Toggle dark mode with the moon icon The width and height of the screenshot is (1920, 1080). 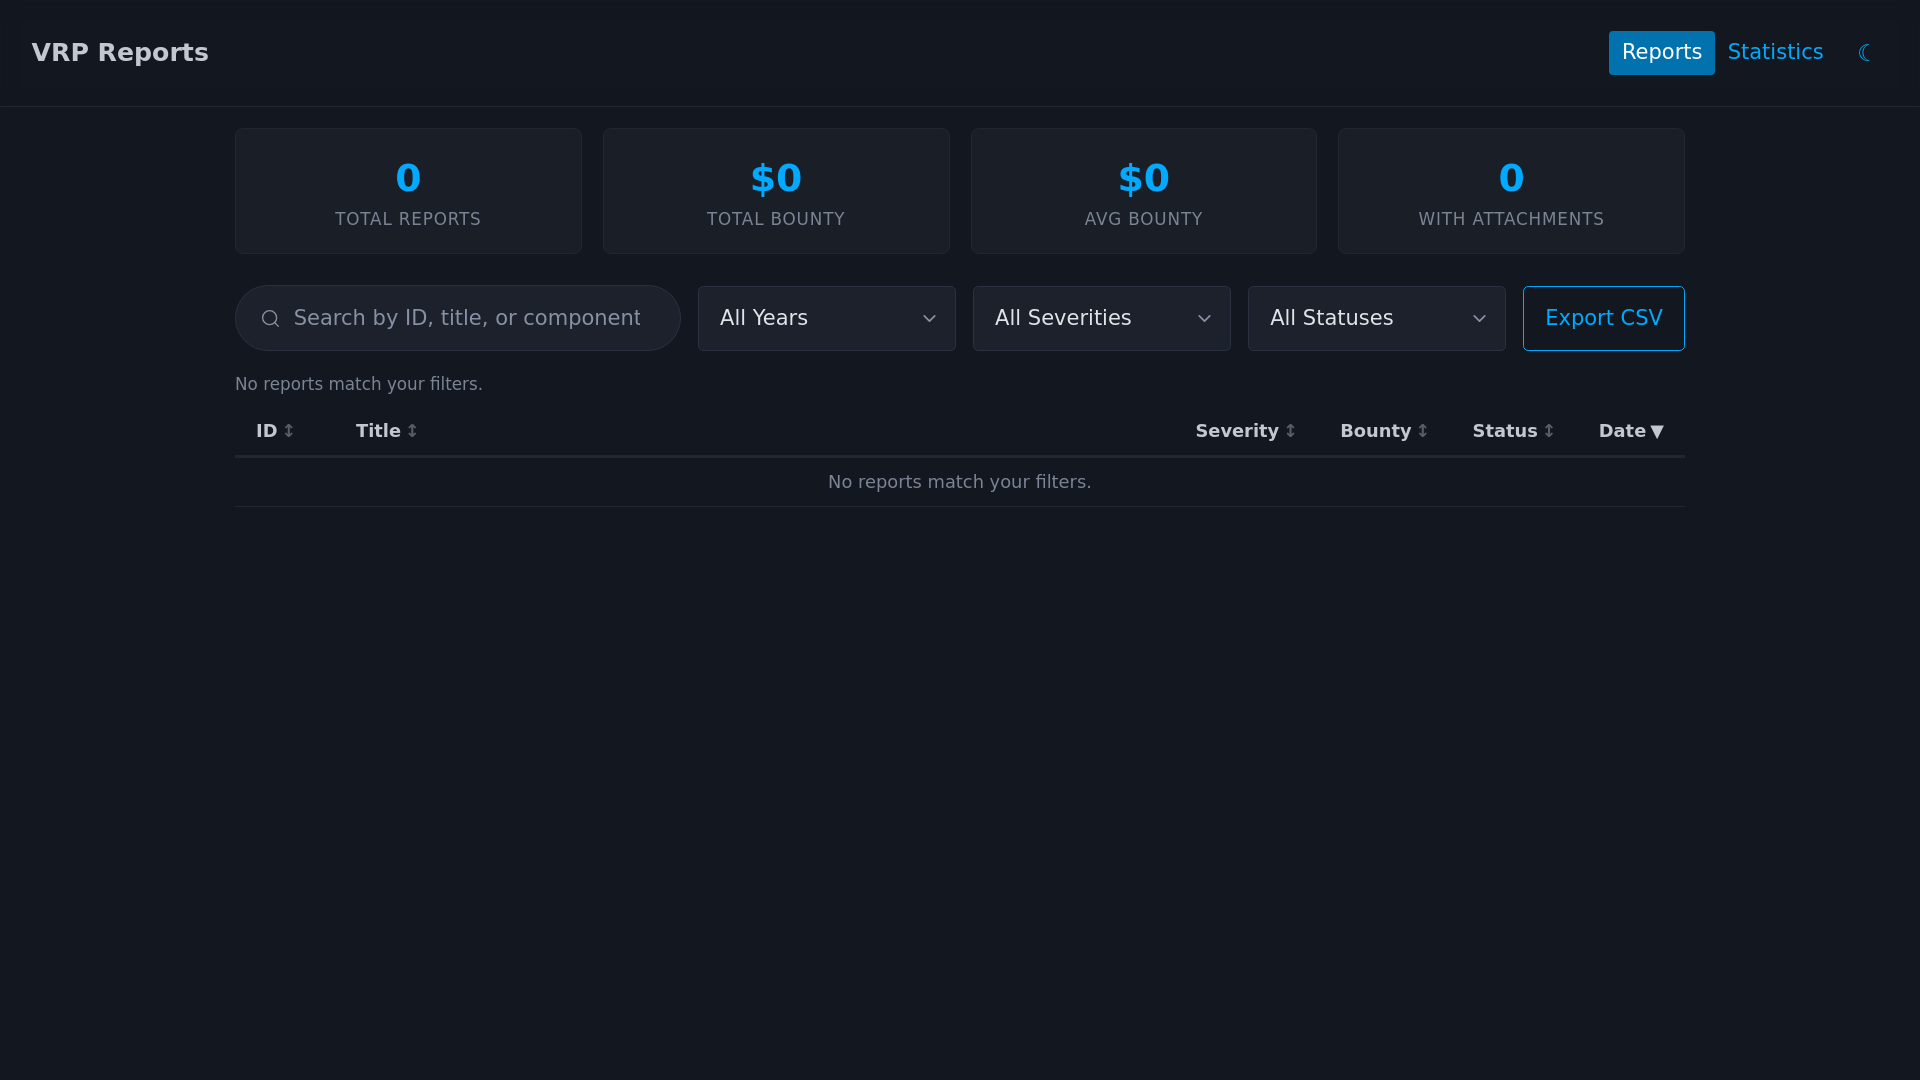point(1865,53)
